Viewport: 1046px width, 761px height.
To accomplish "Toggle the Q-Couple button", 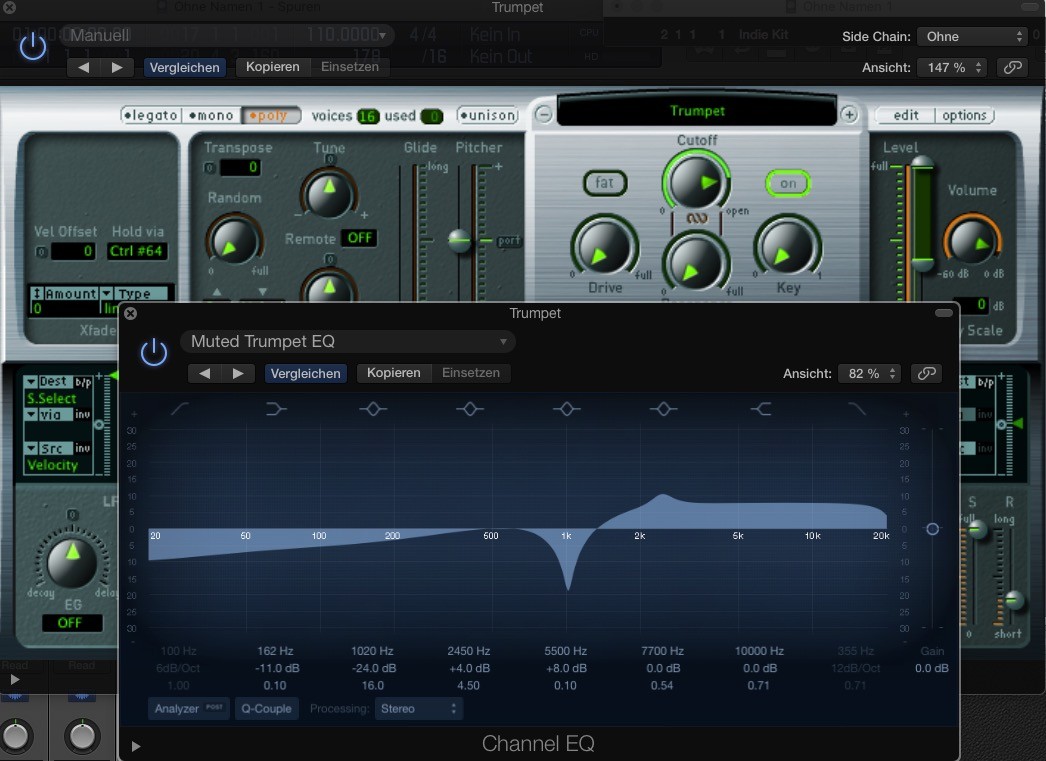I will 266,709.
